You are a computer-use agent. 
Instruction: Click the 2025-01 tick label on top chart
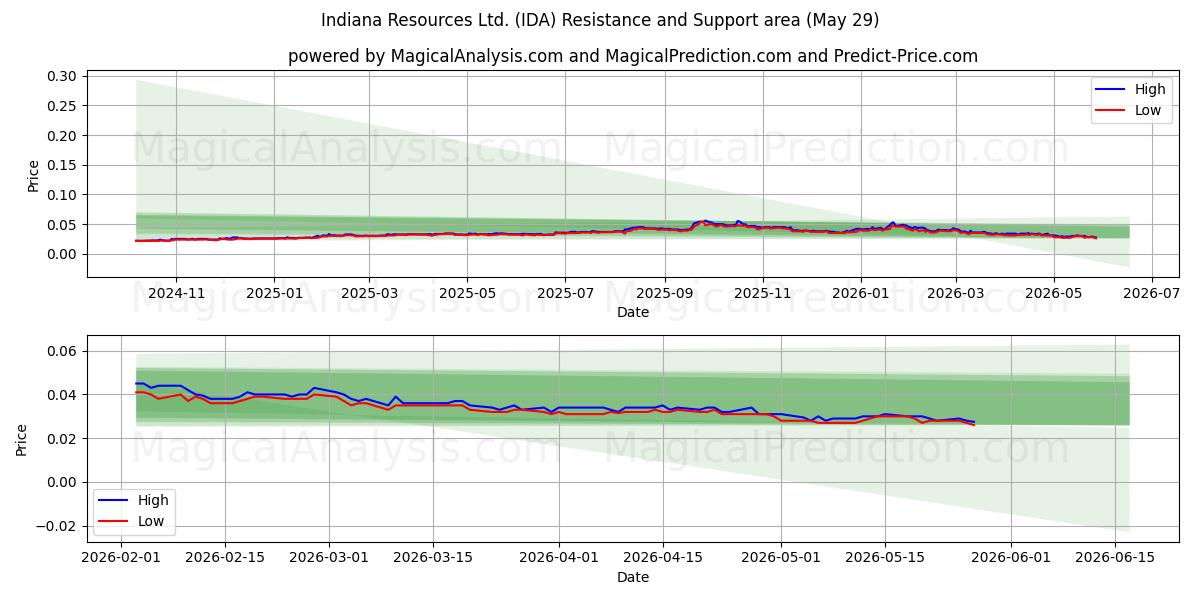274,294
